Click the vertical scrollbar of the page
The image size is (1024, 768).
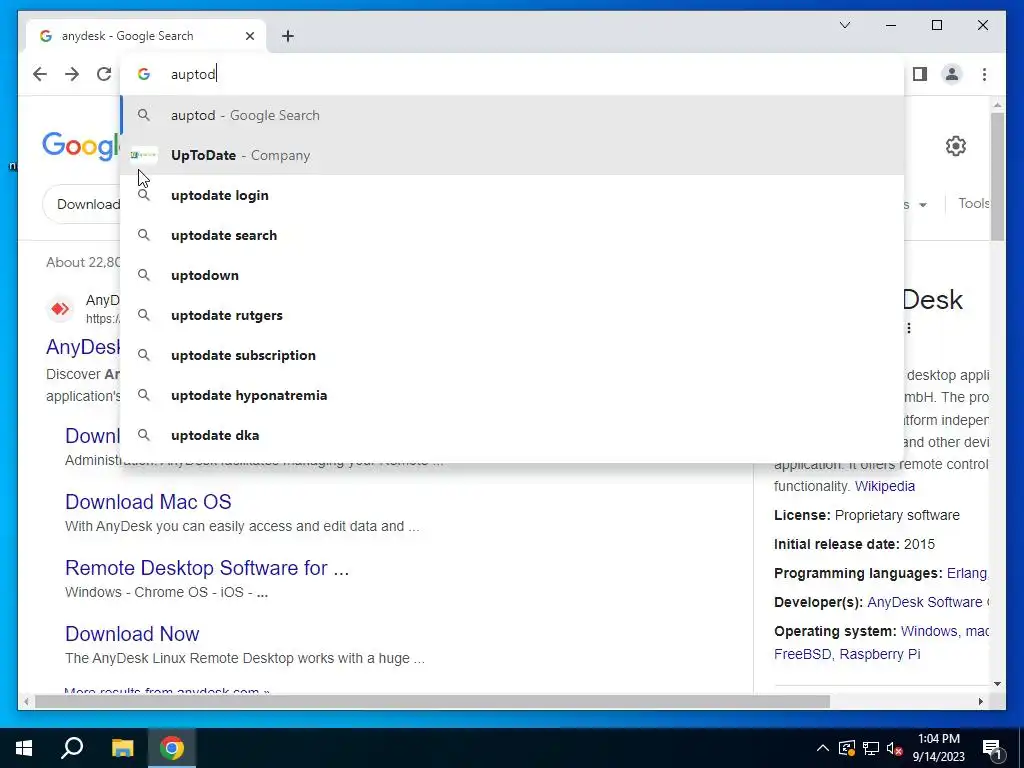click(x=997, y=176)
